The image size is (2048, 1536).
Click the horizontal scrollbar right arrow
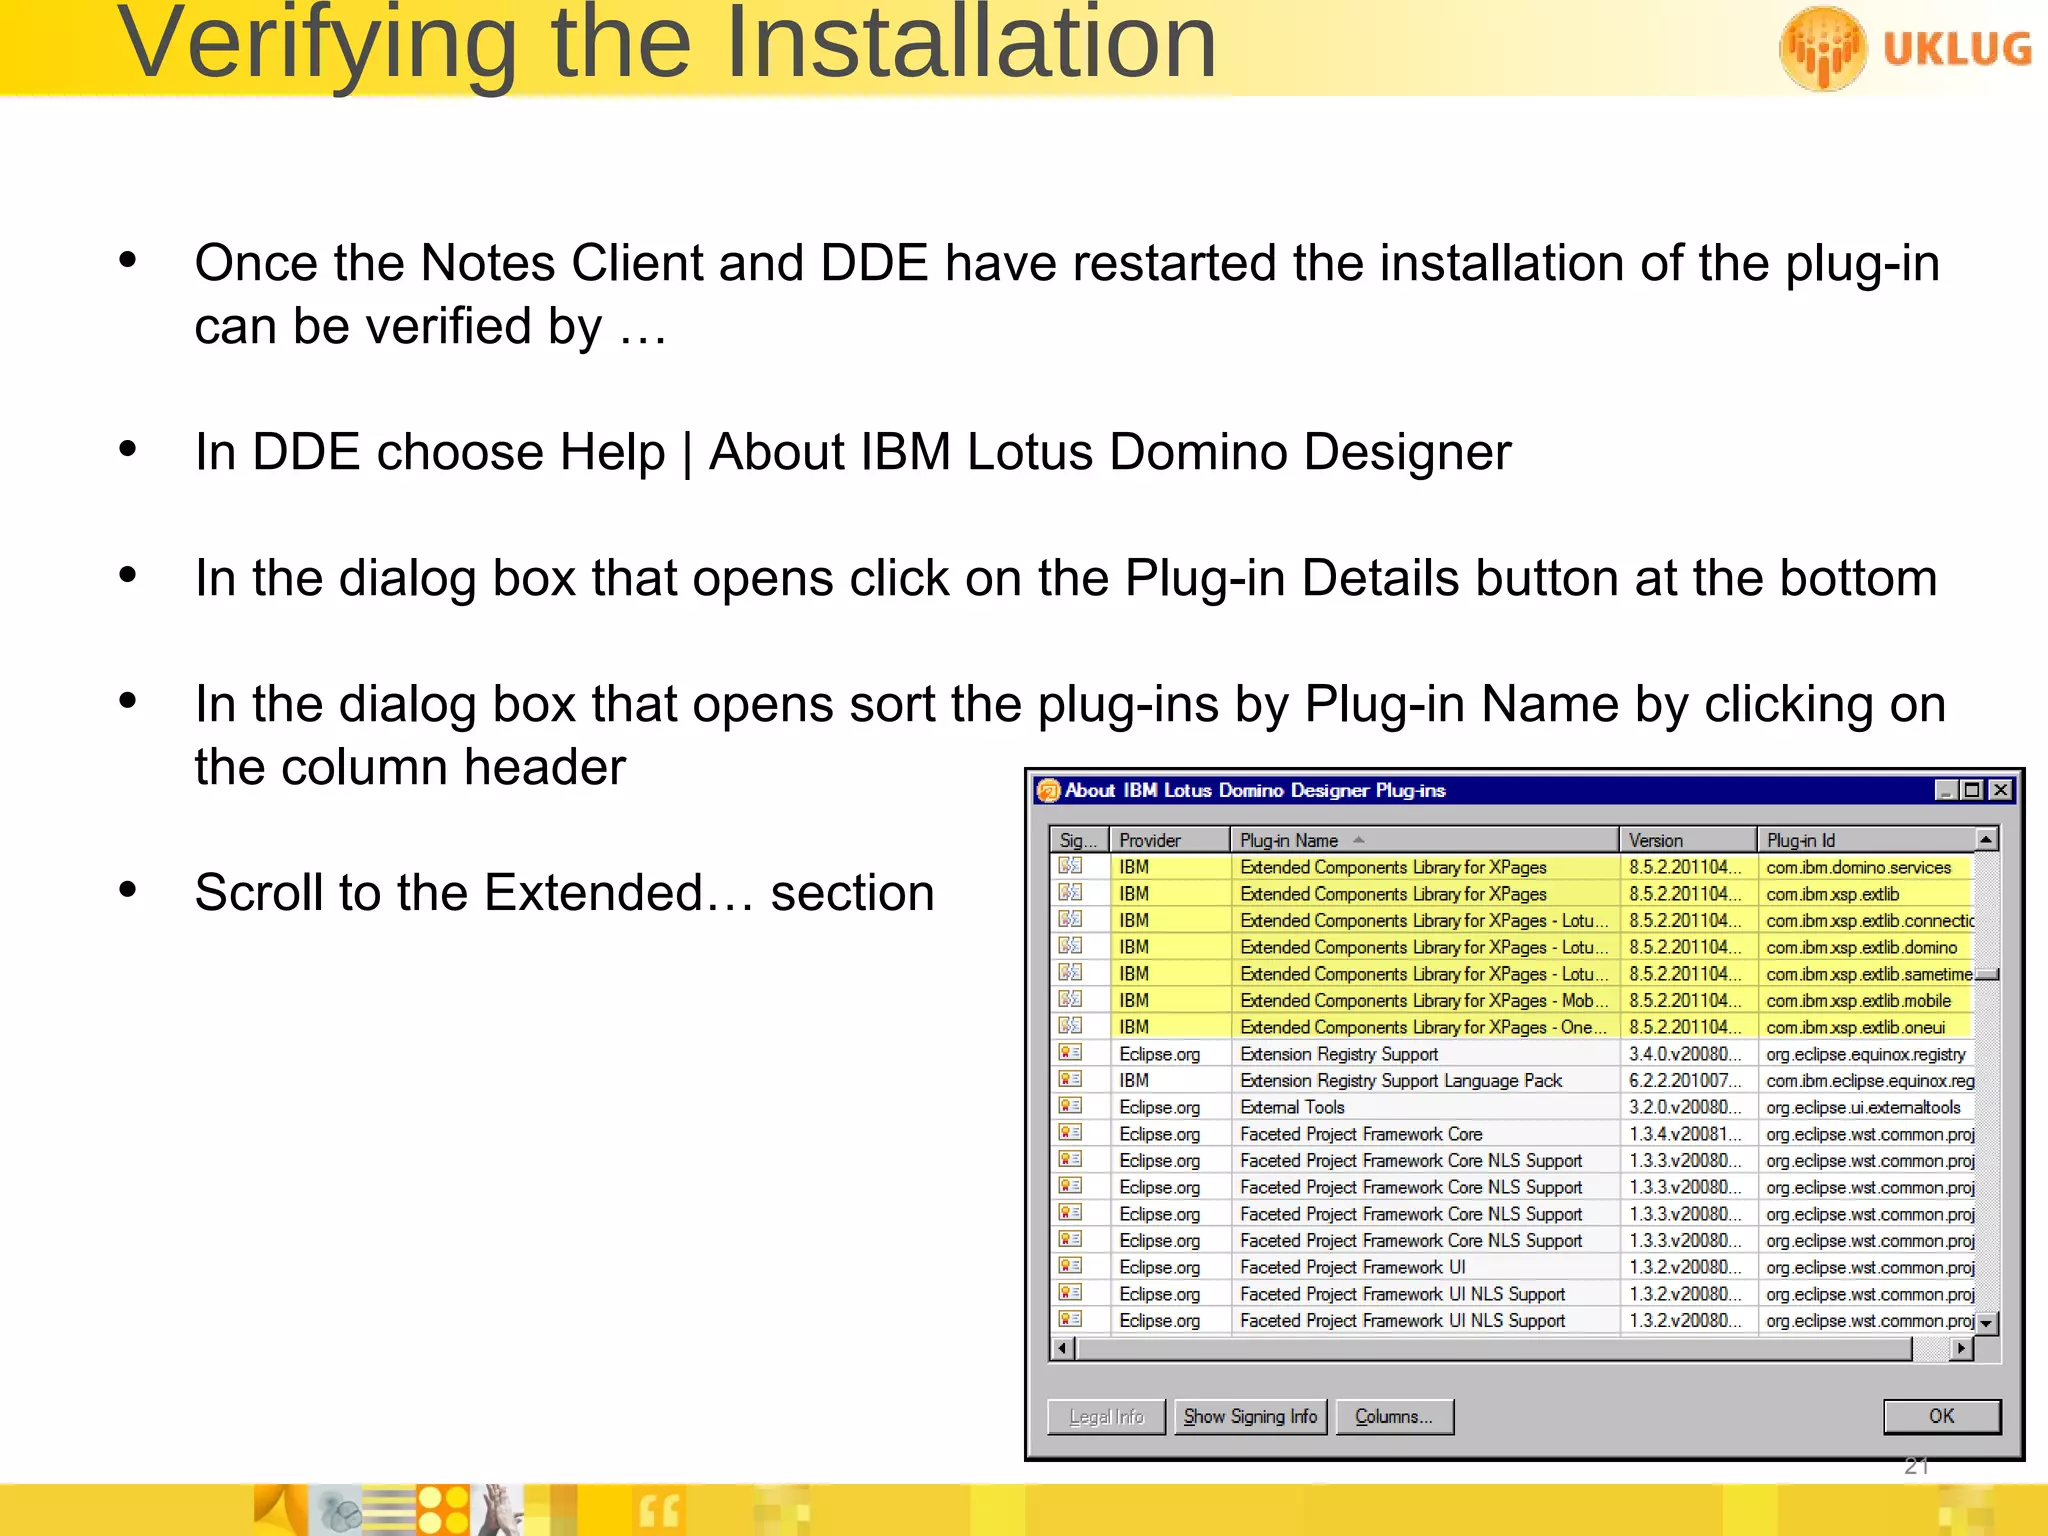(1962, 1348)
